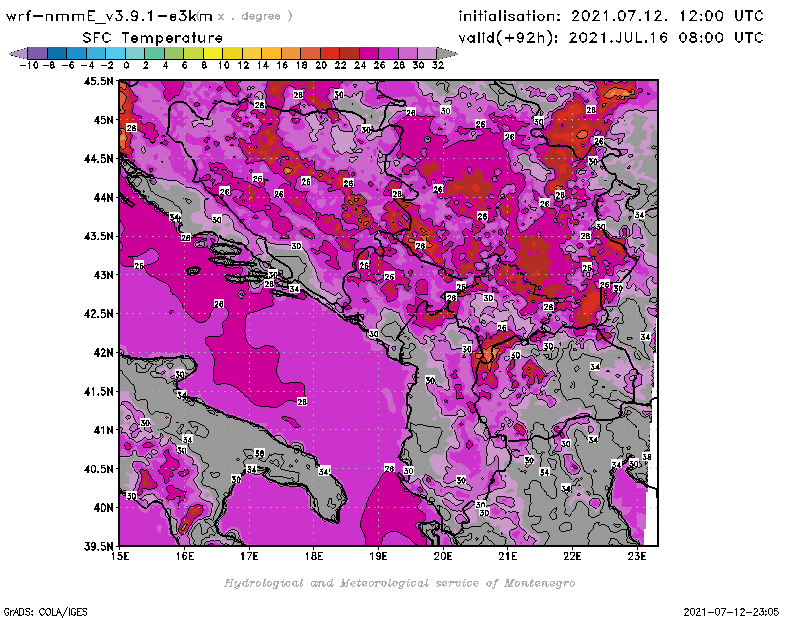
Task: Click the 41.5N latitude axis label
Action: [99, 391]
